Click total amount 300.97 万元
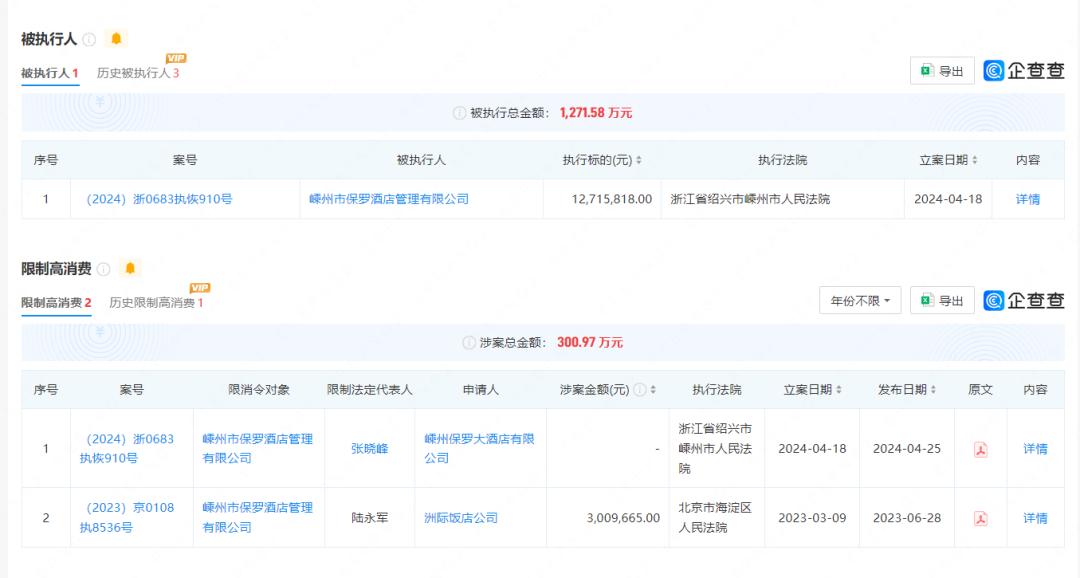The height and width of the screenshot is (578, 1080). point(590,342)
